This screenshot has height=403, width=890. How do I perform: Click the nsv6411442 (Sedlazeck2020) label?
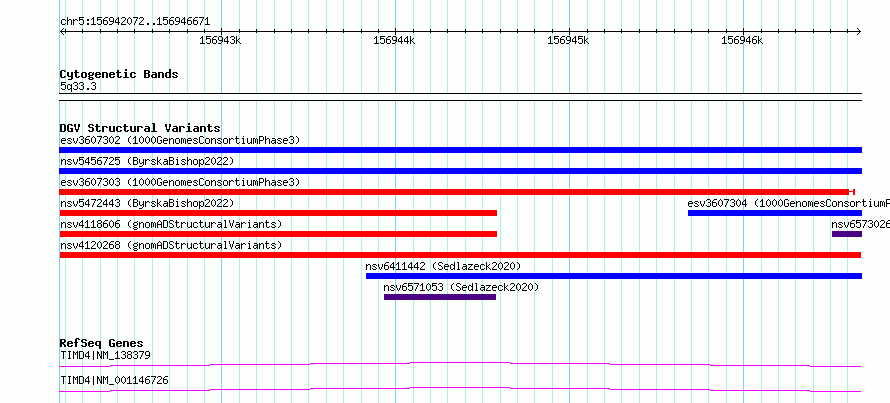coord(443,266)
